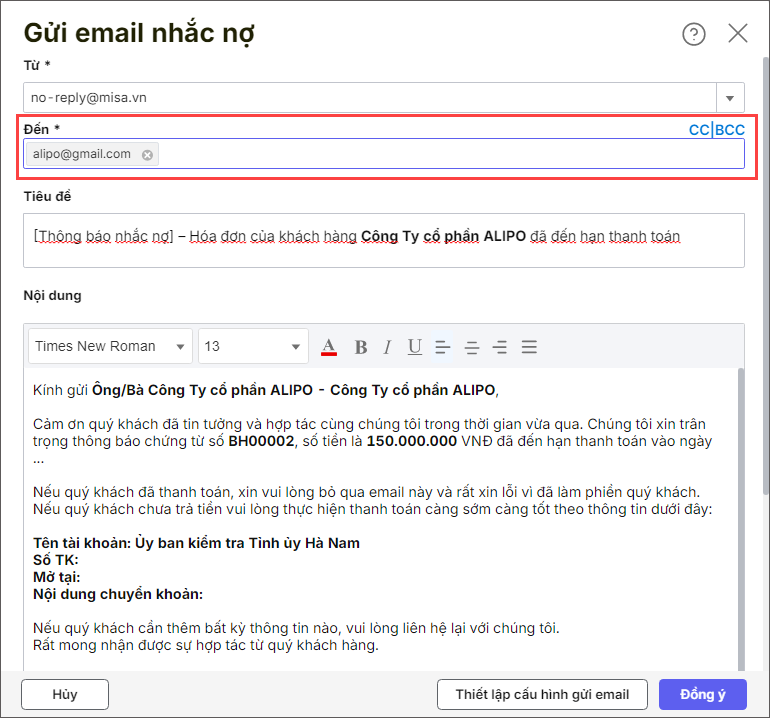Viewport: 770px width, 718px height.
Task: Confirm with the Đồng ý button
Action: tap(702, 694)
